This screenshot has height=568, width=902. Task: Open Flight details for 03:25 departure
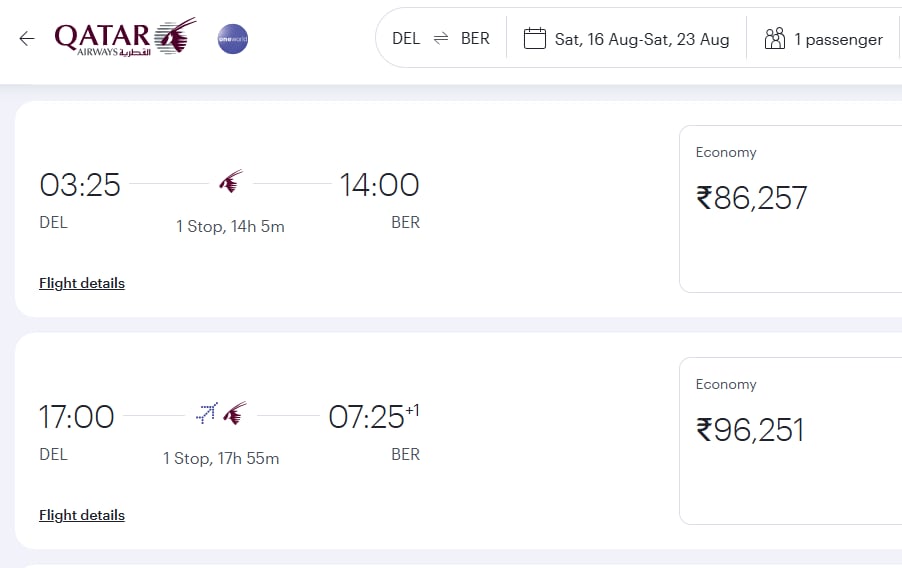click(82, 283)
